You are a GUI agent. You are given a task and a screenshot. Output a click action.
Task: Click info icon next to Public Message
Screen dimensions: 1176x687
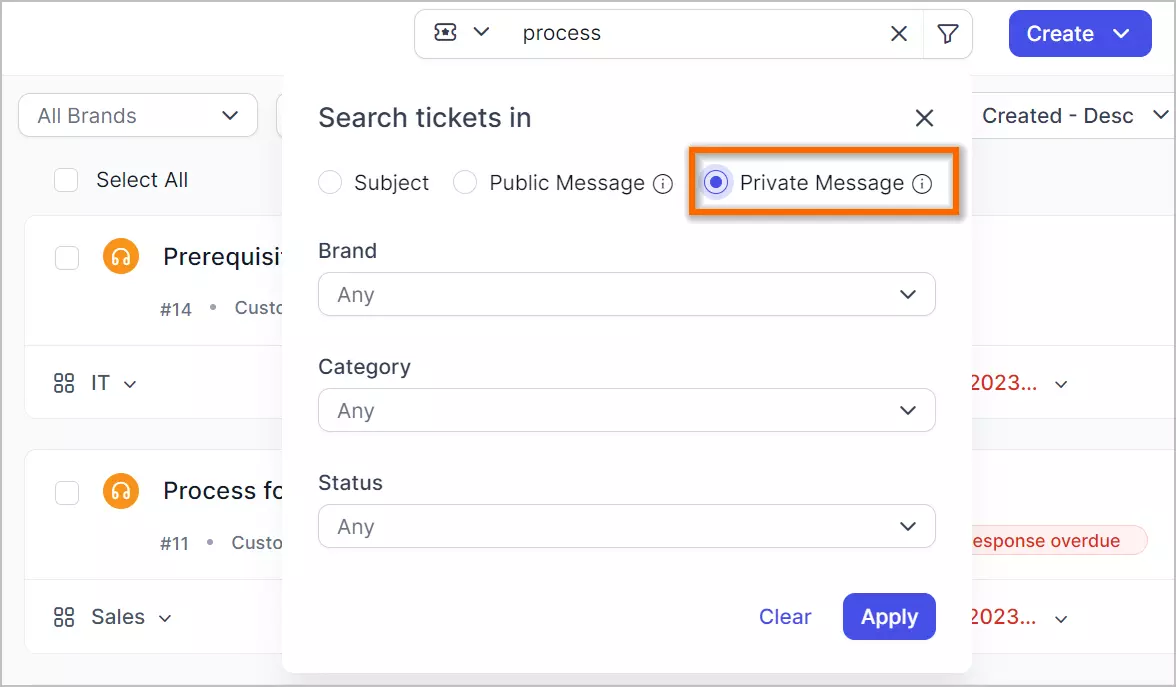pyautogui.click(x=663, y=184)
